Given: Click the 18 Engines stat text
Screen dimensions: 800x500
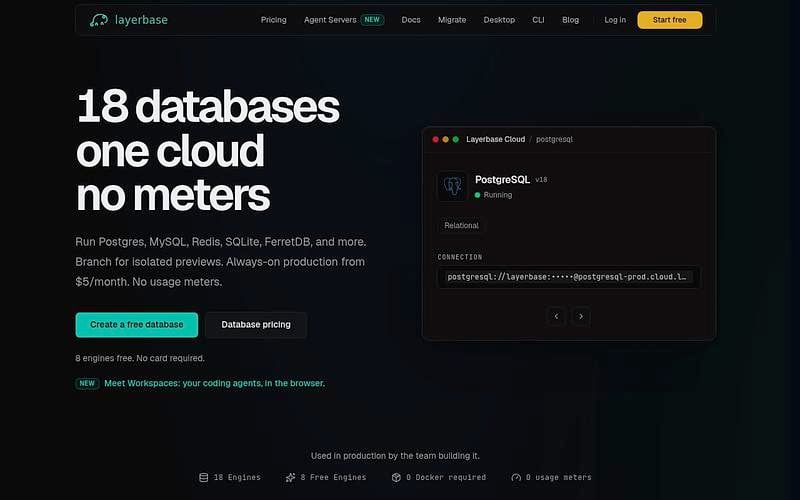Looking at the screenshot, I should (x=237, y=478).
